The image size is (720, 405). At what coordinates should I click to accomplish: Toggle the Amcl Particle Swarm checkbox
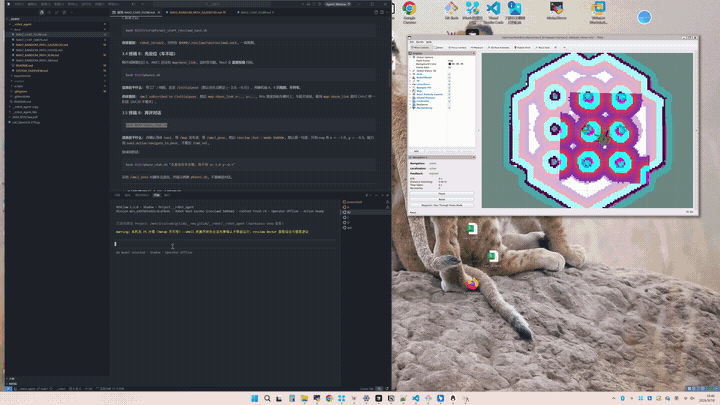tap(450, 95)
